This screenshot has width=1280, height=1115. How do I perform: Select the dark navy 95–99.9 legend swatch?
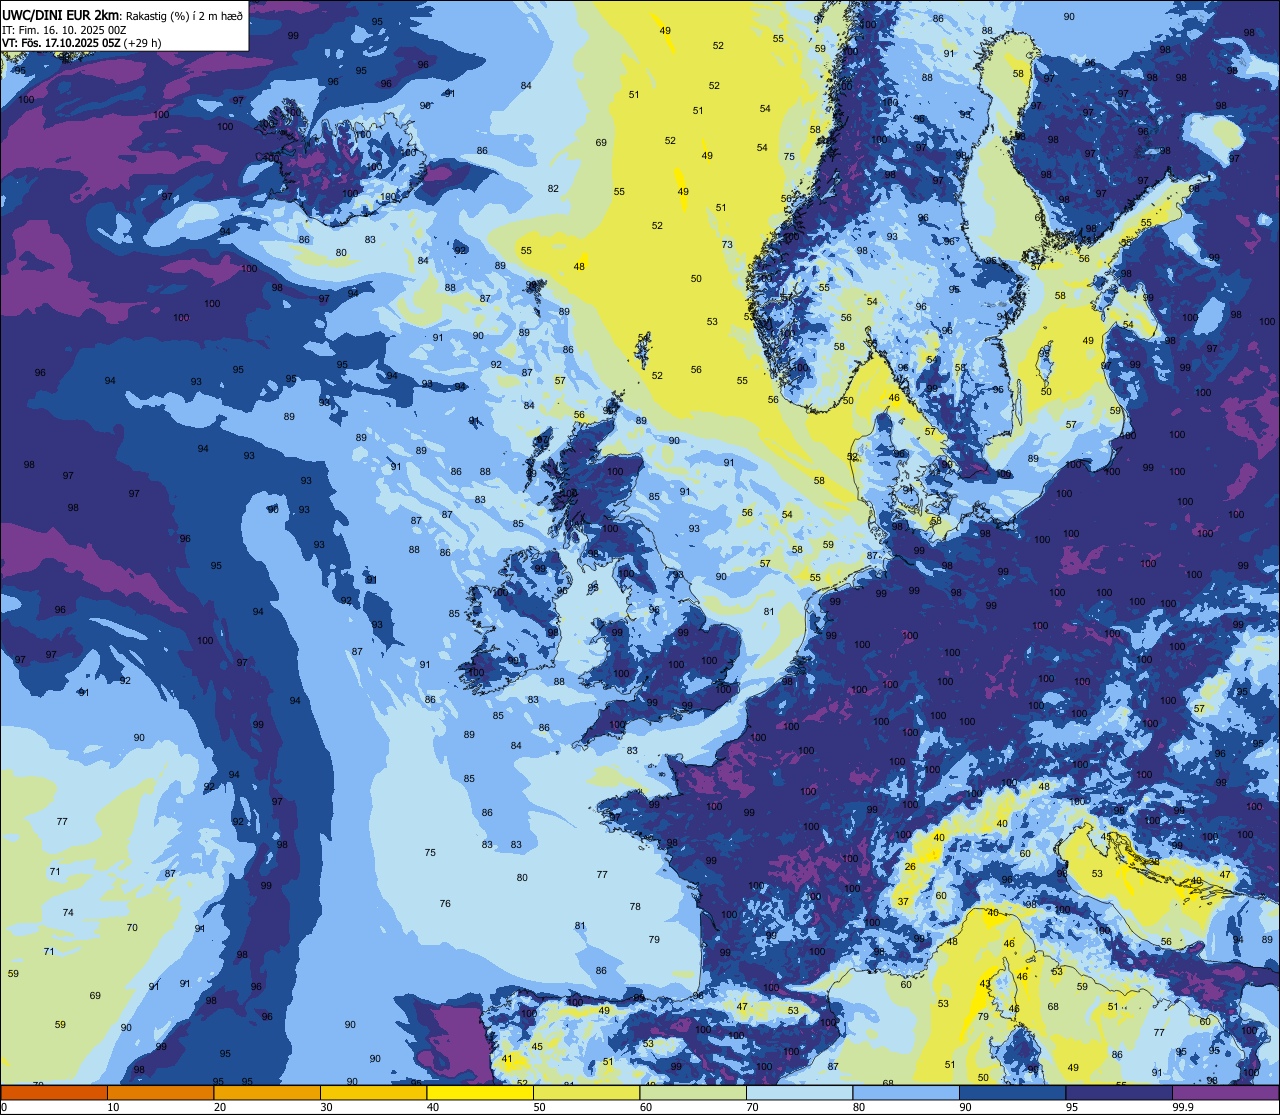click(x=1119, y=1093)
